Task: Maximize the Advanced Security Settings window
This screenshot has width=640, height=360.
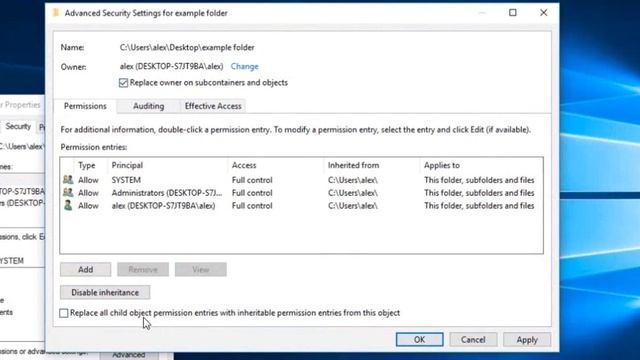Action: [513, 13]
